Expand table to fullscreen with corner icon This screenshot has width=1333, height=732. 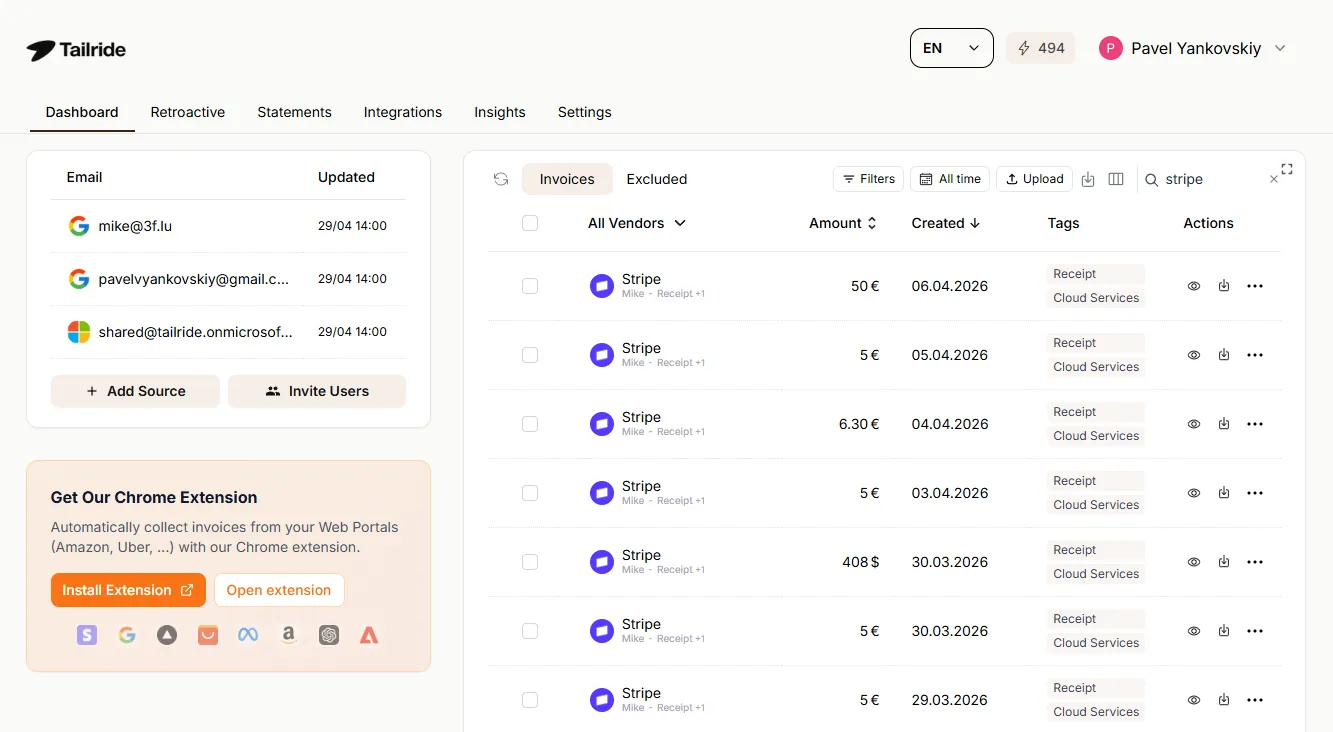click(1287, 169)
